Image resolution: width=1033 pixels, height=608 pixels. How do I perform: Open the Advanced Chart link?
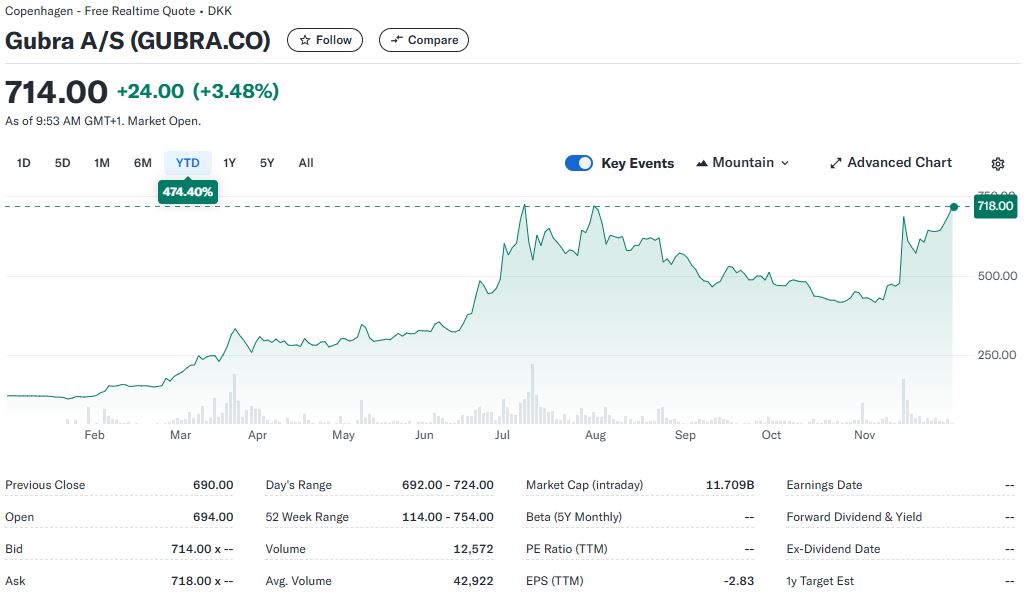tap(891, 163)
